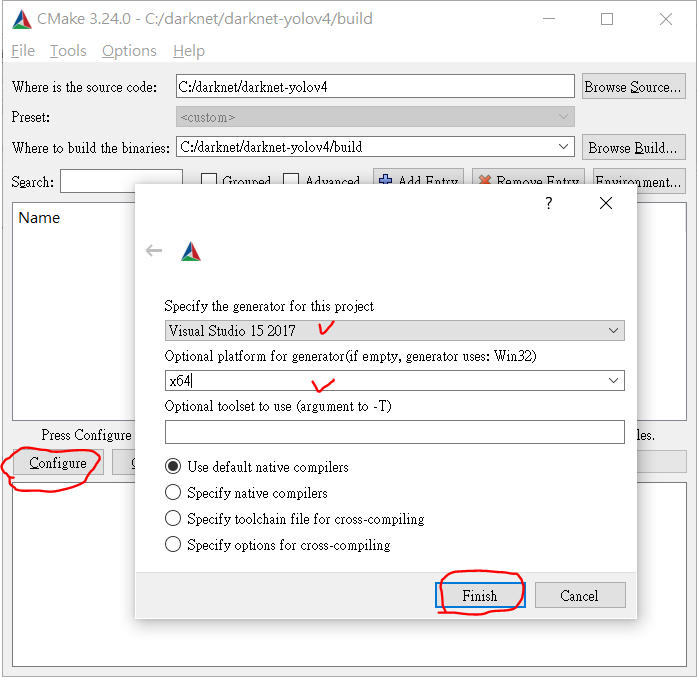Screen dimensions: 697x677
Task: Click the optional toolset input field
Action: point(394,432)
